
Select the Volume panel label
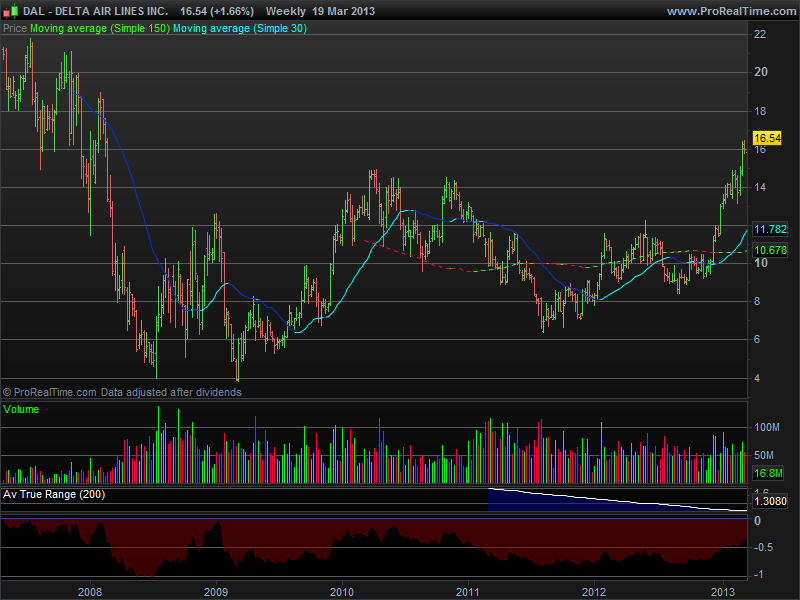tap(22, 410)
